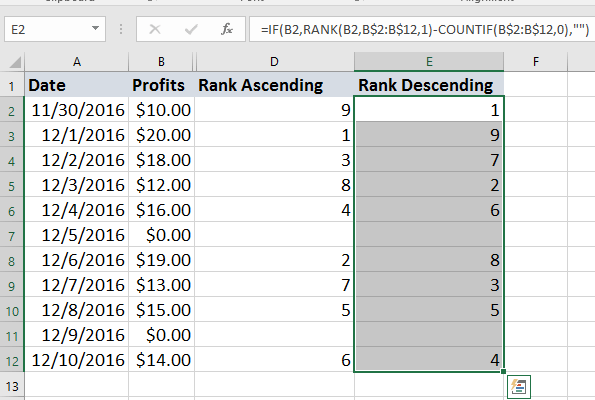595x400 pixels.
Task: Select the cell with date 12/5/2016
Action: coord(77,235)
